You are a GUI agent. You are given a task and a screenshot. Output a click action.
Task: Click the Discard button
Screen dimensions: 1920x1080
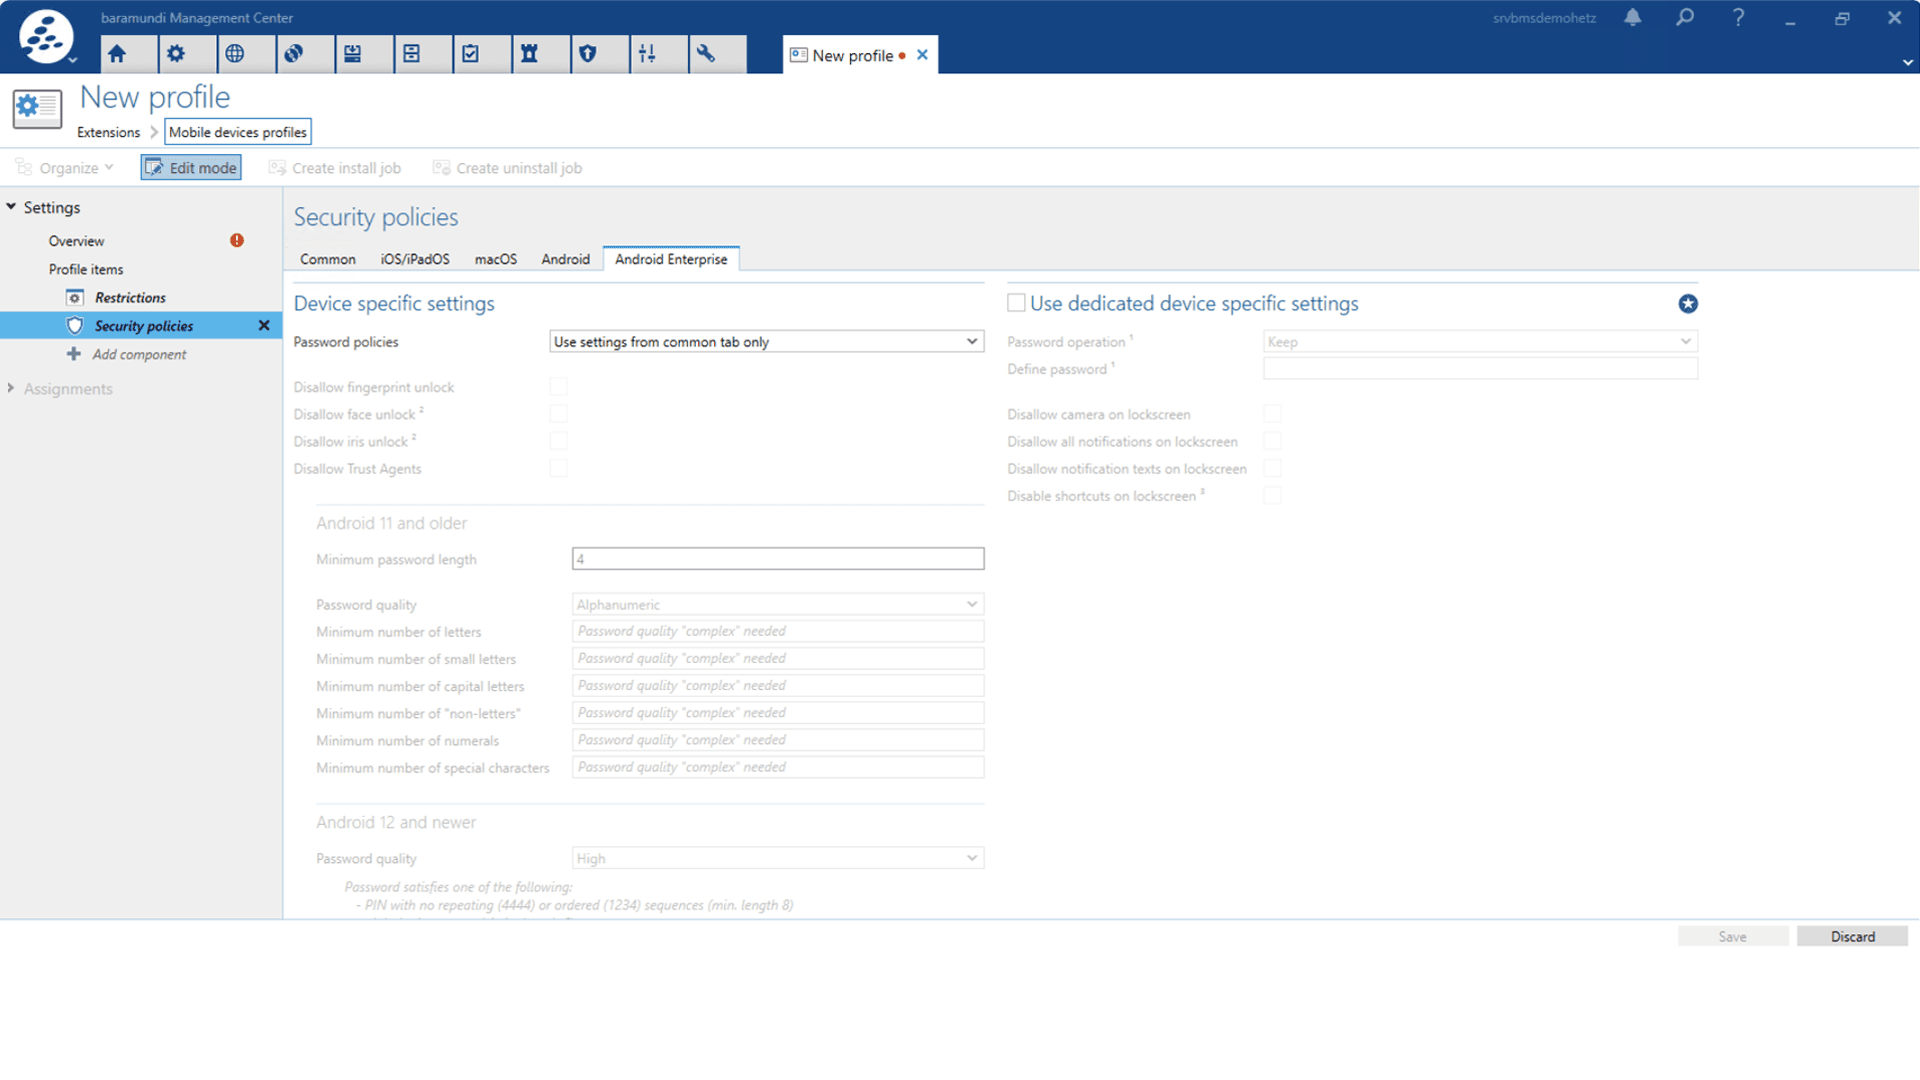tap(1852, 937)
